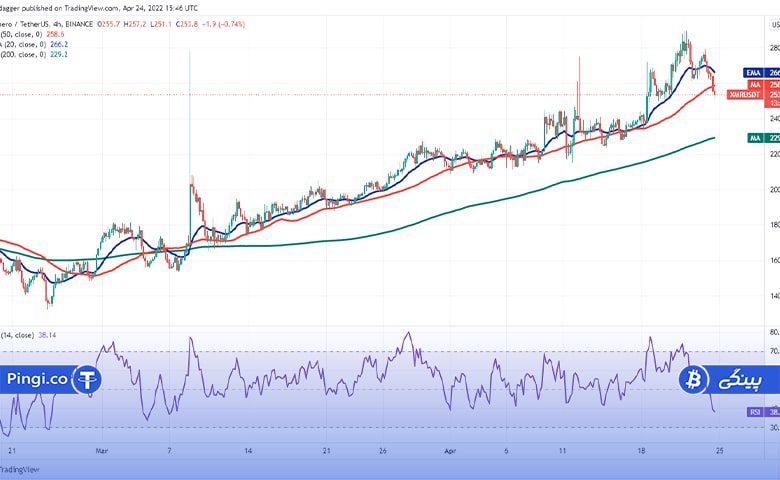Click the TradingView logo text at bottom
Screen dimensions: 780x480
19,469
